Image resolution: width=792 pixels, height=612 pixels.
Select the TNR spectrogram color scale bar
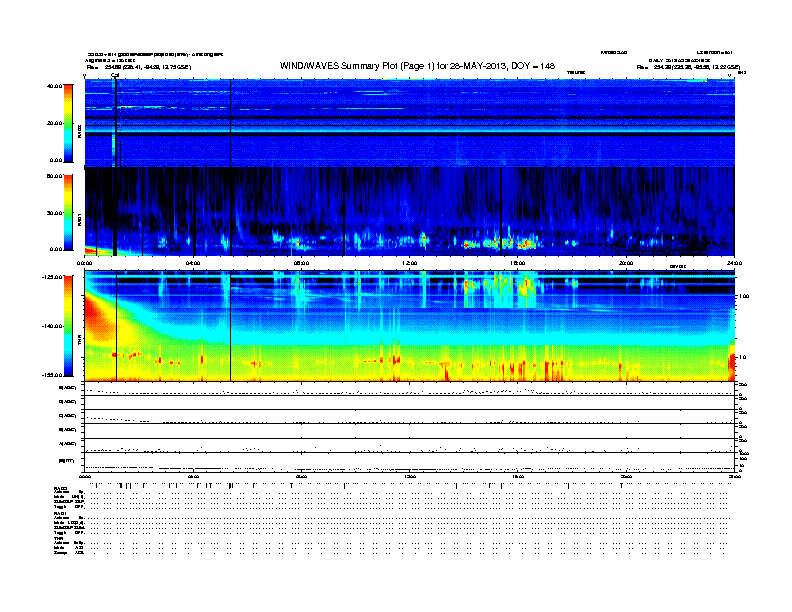point(68,326)
